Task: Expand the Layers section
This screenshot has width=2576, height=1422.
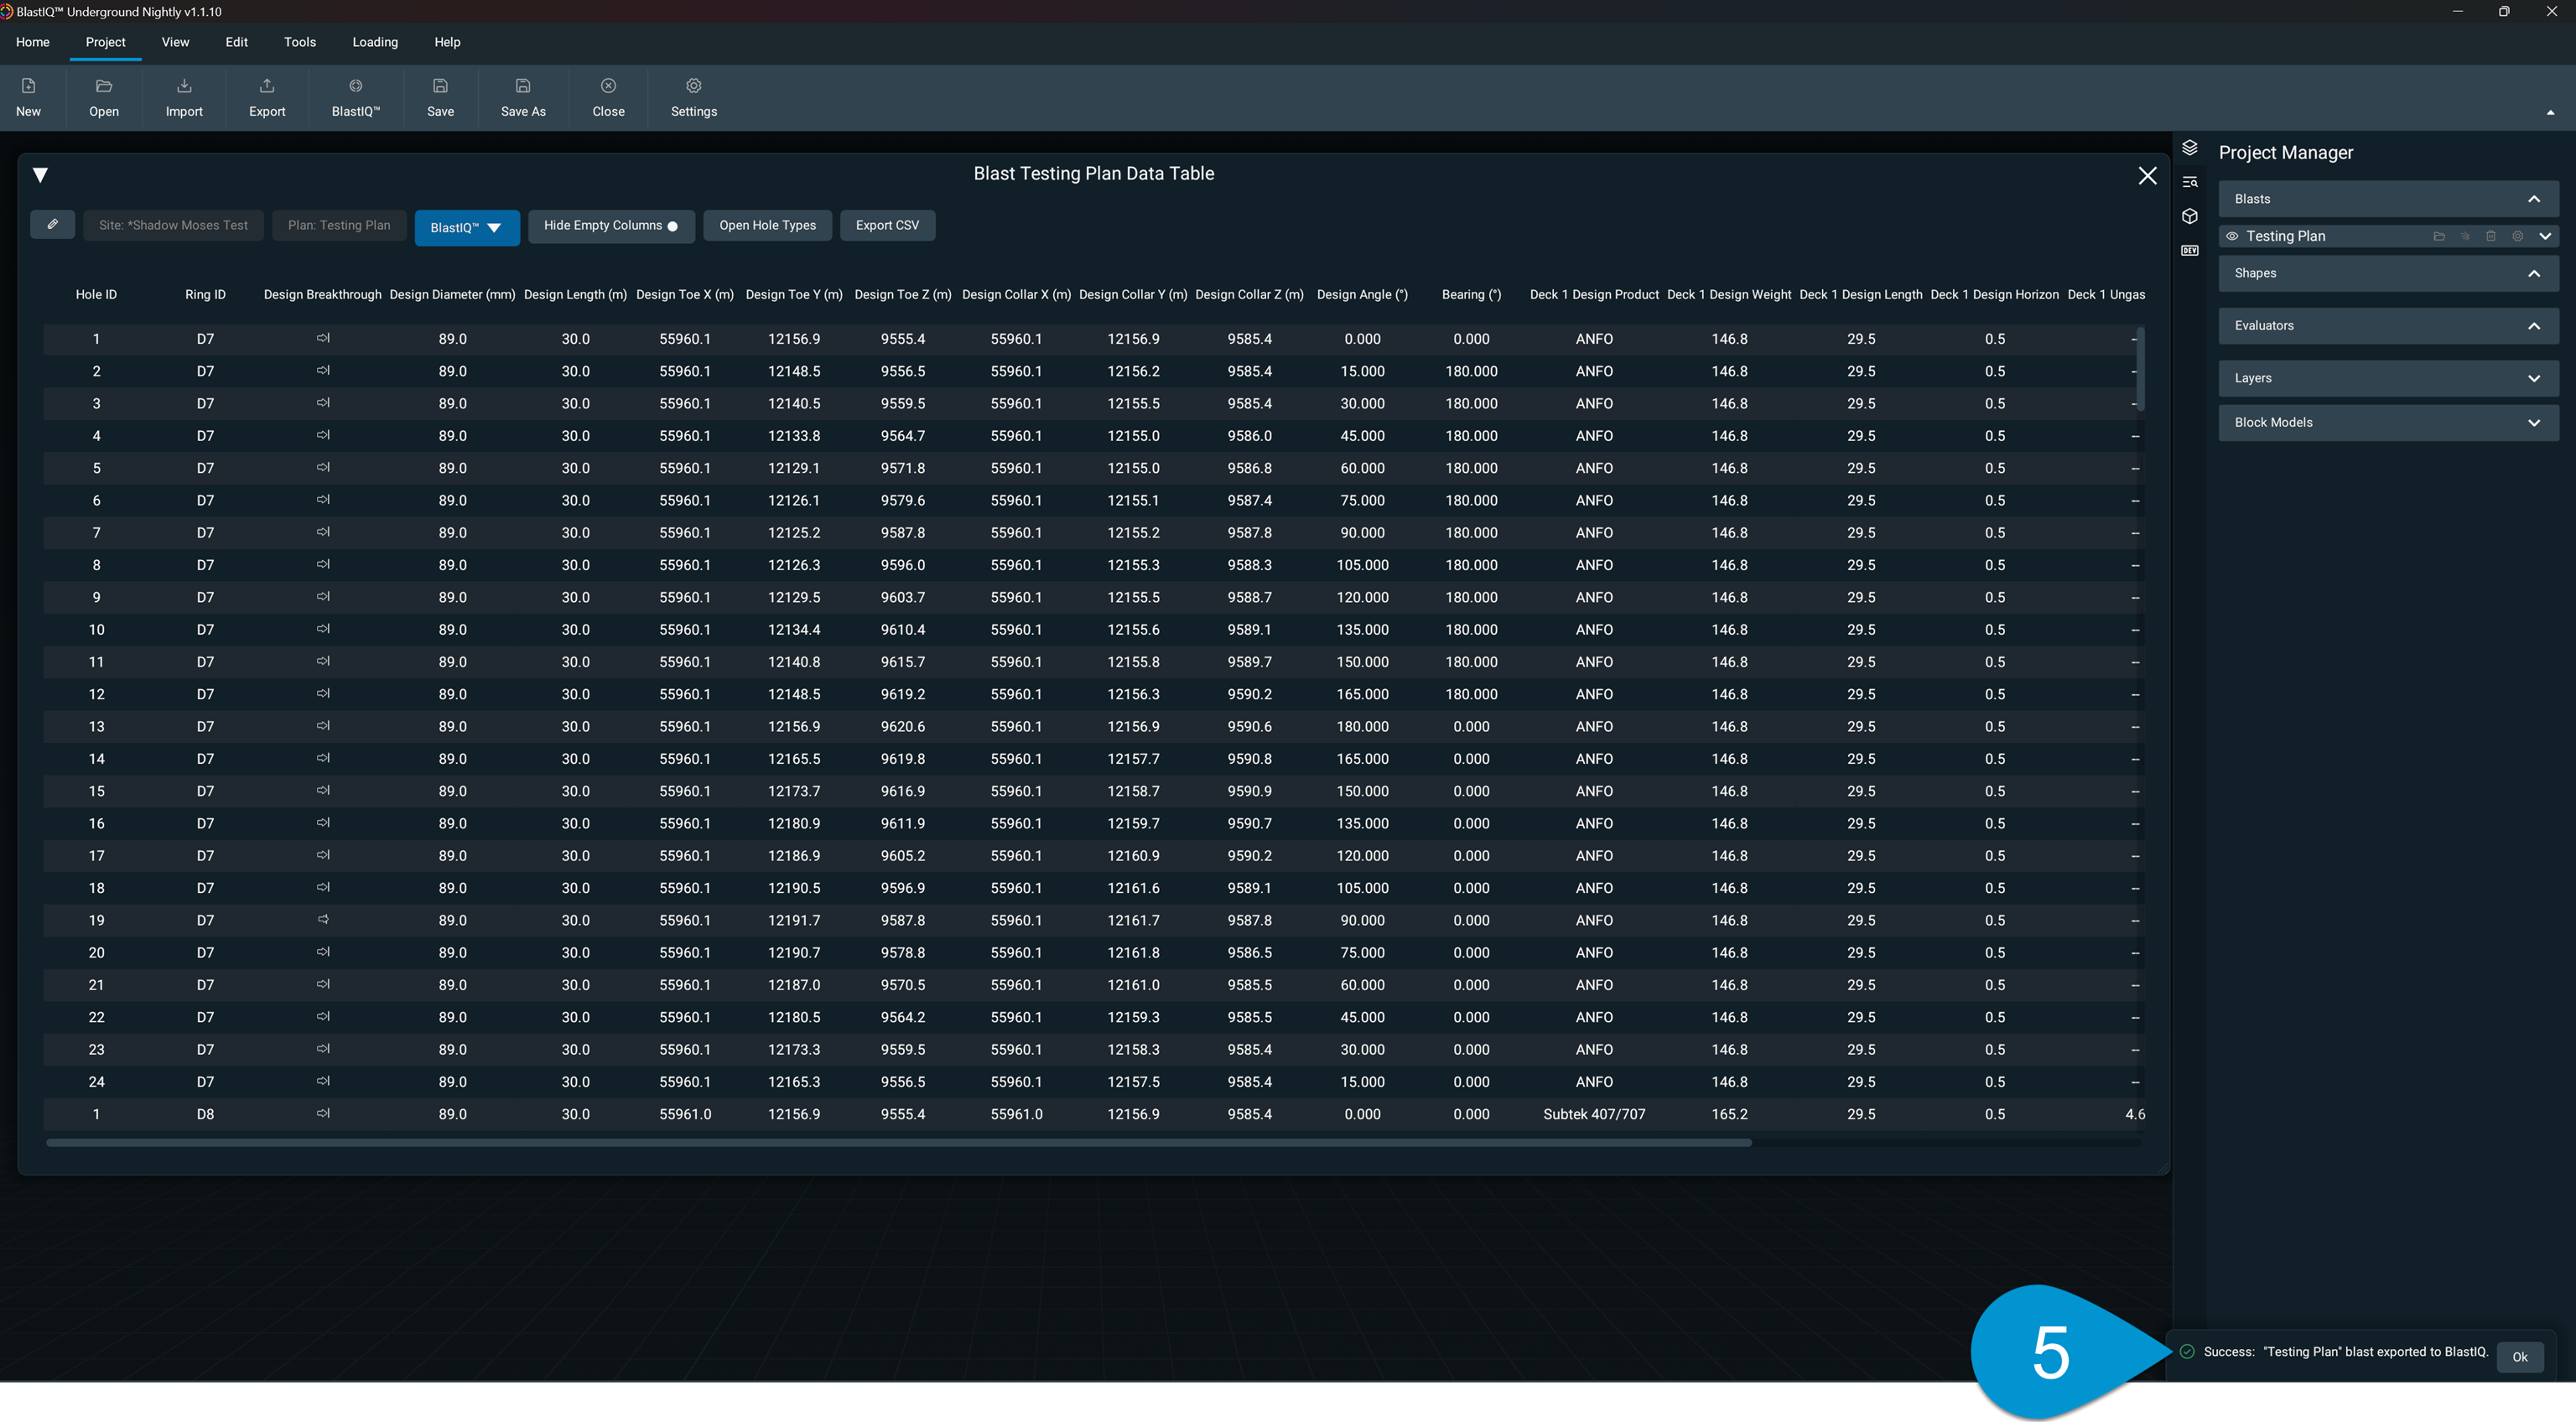Action: [x=2534, y=378]
